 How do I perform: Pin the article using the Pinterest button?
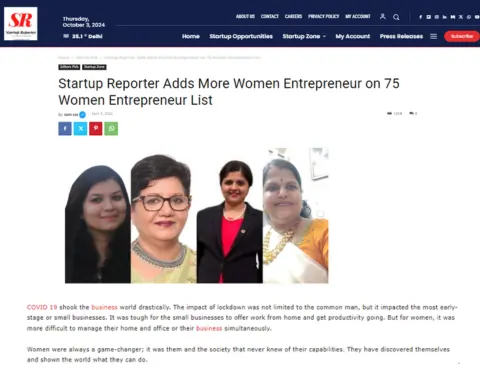96,129
